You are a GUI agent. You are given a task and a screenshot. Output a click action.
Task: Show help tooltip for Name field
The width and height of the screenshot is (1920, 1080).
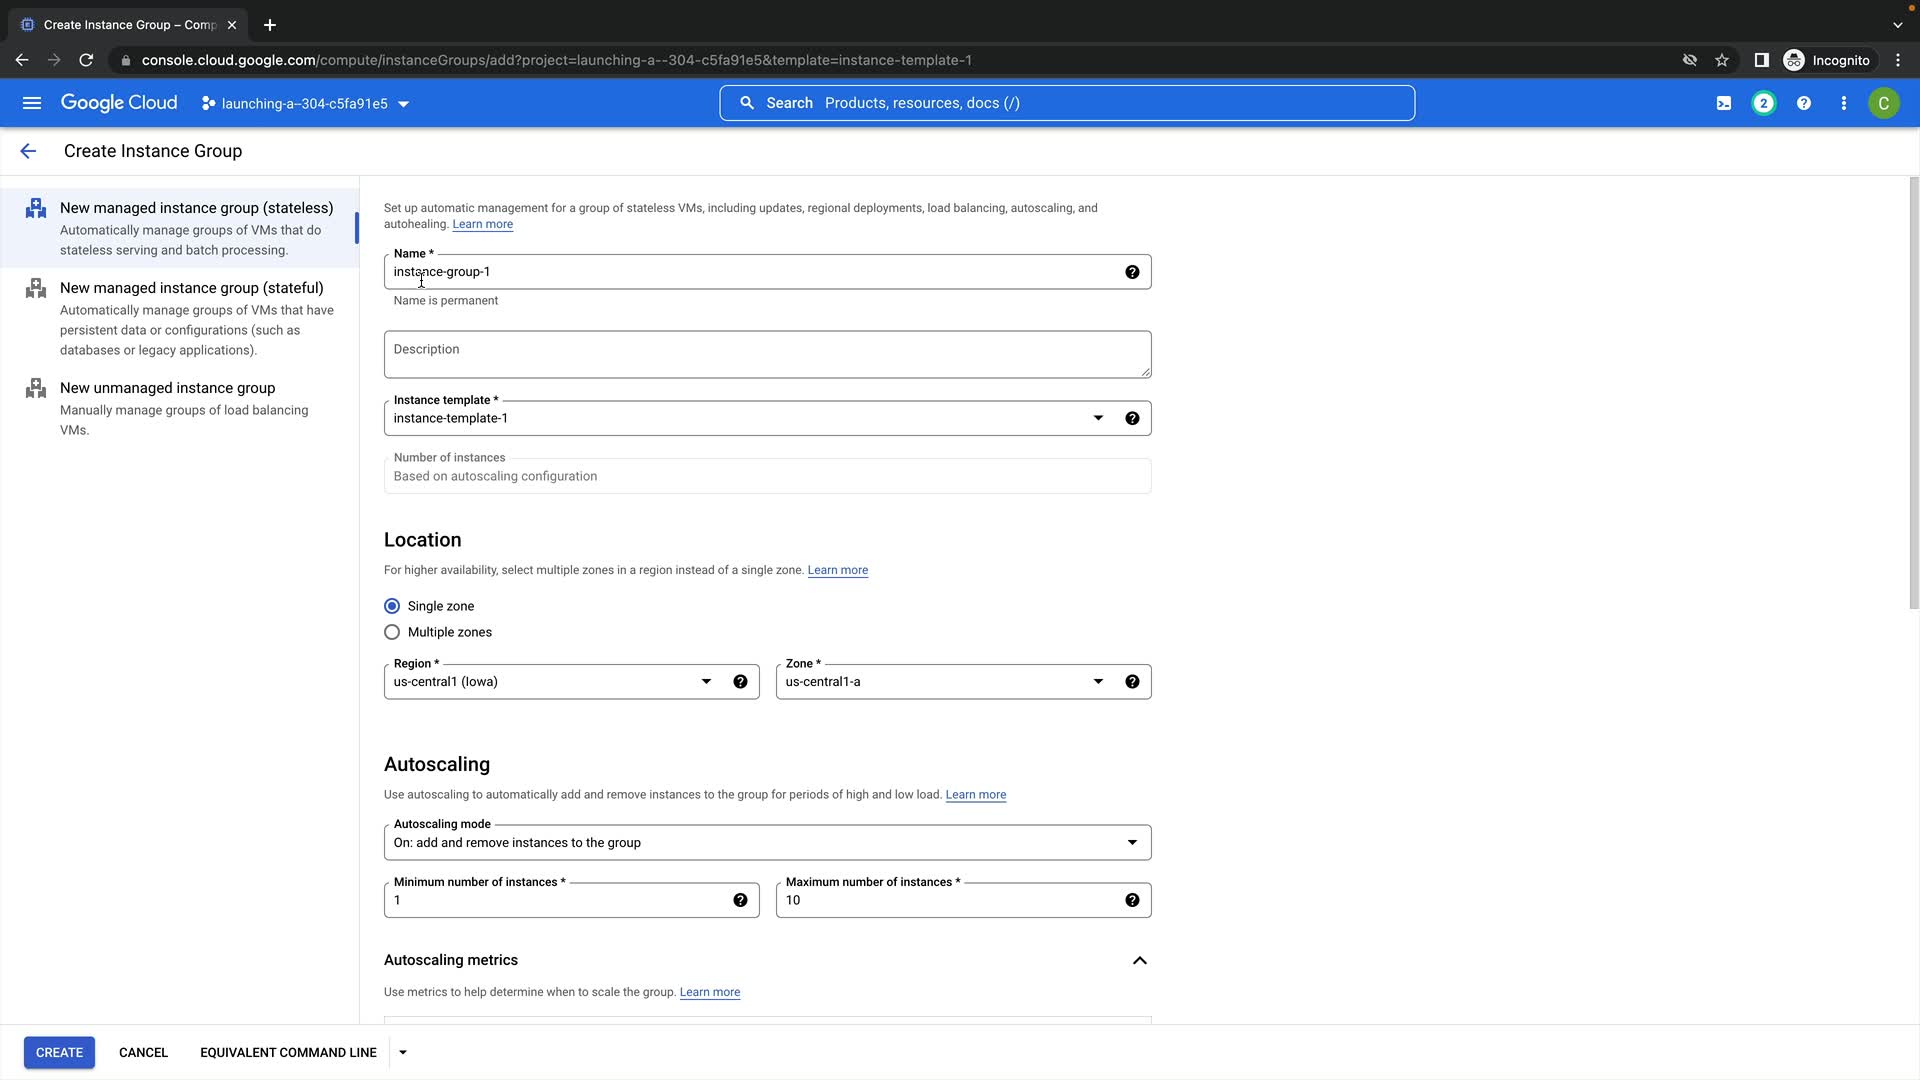coord(1131,272)
